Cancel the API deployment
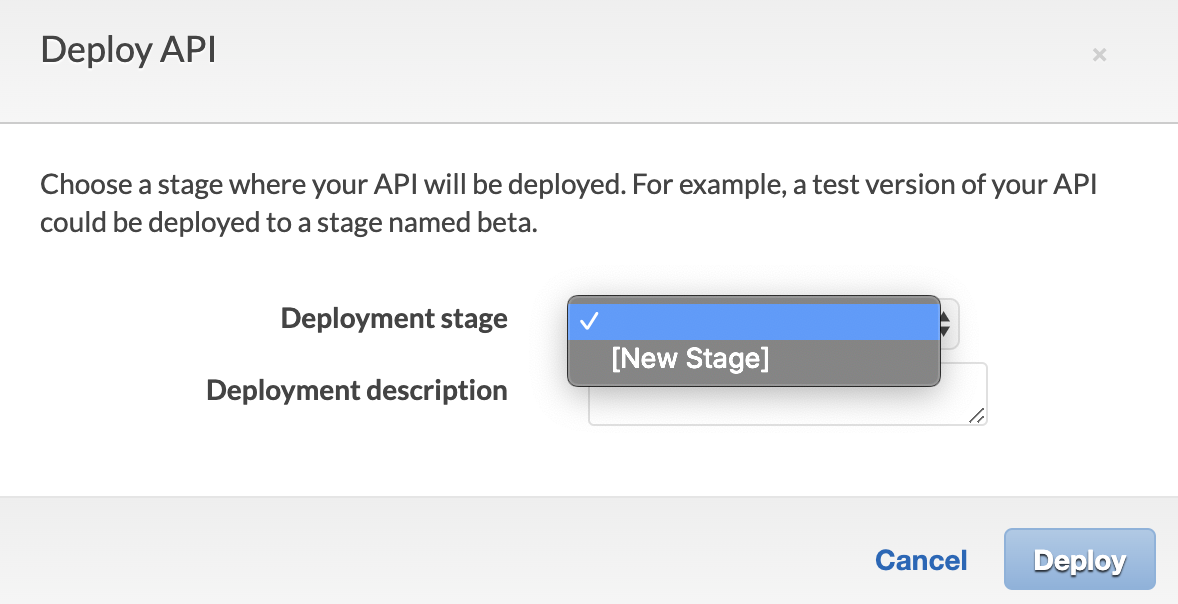The image size is (1178, 604). (921, 560)
